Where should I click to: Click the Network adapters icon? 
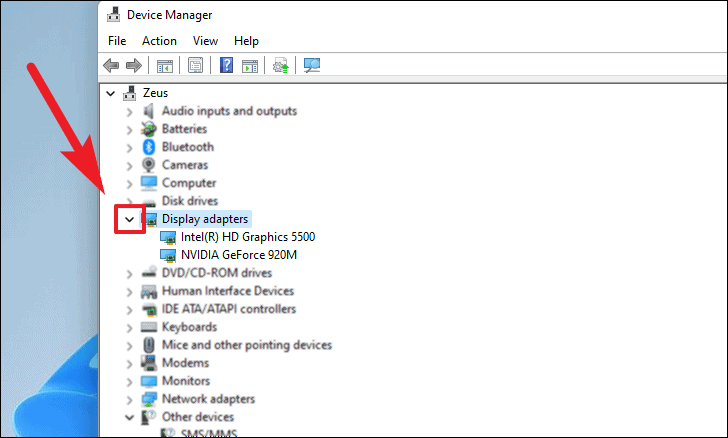point(149,399)
